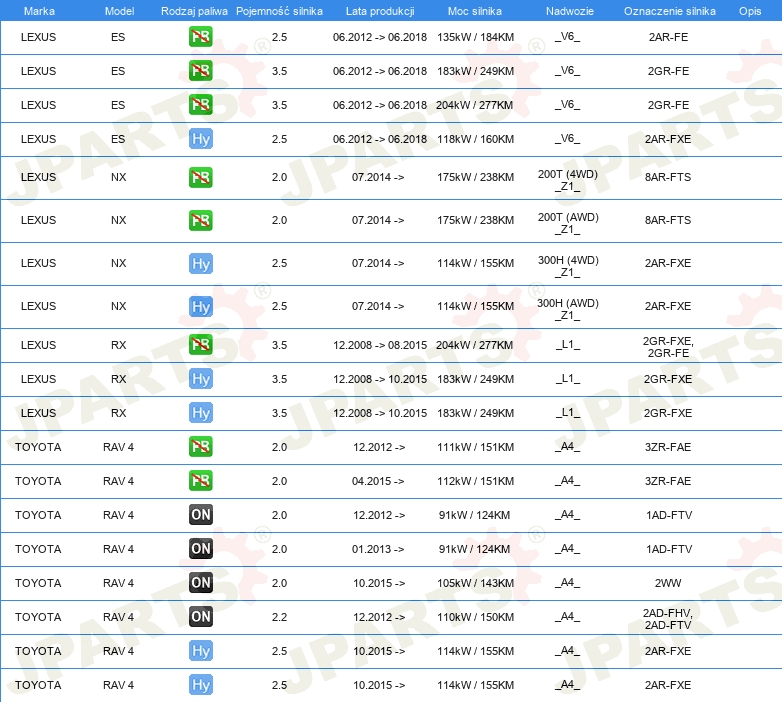Click petrol icon in RAV 4 112kW row
Screen dimensions: 782x702
coord(200,481)
